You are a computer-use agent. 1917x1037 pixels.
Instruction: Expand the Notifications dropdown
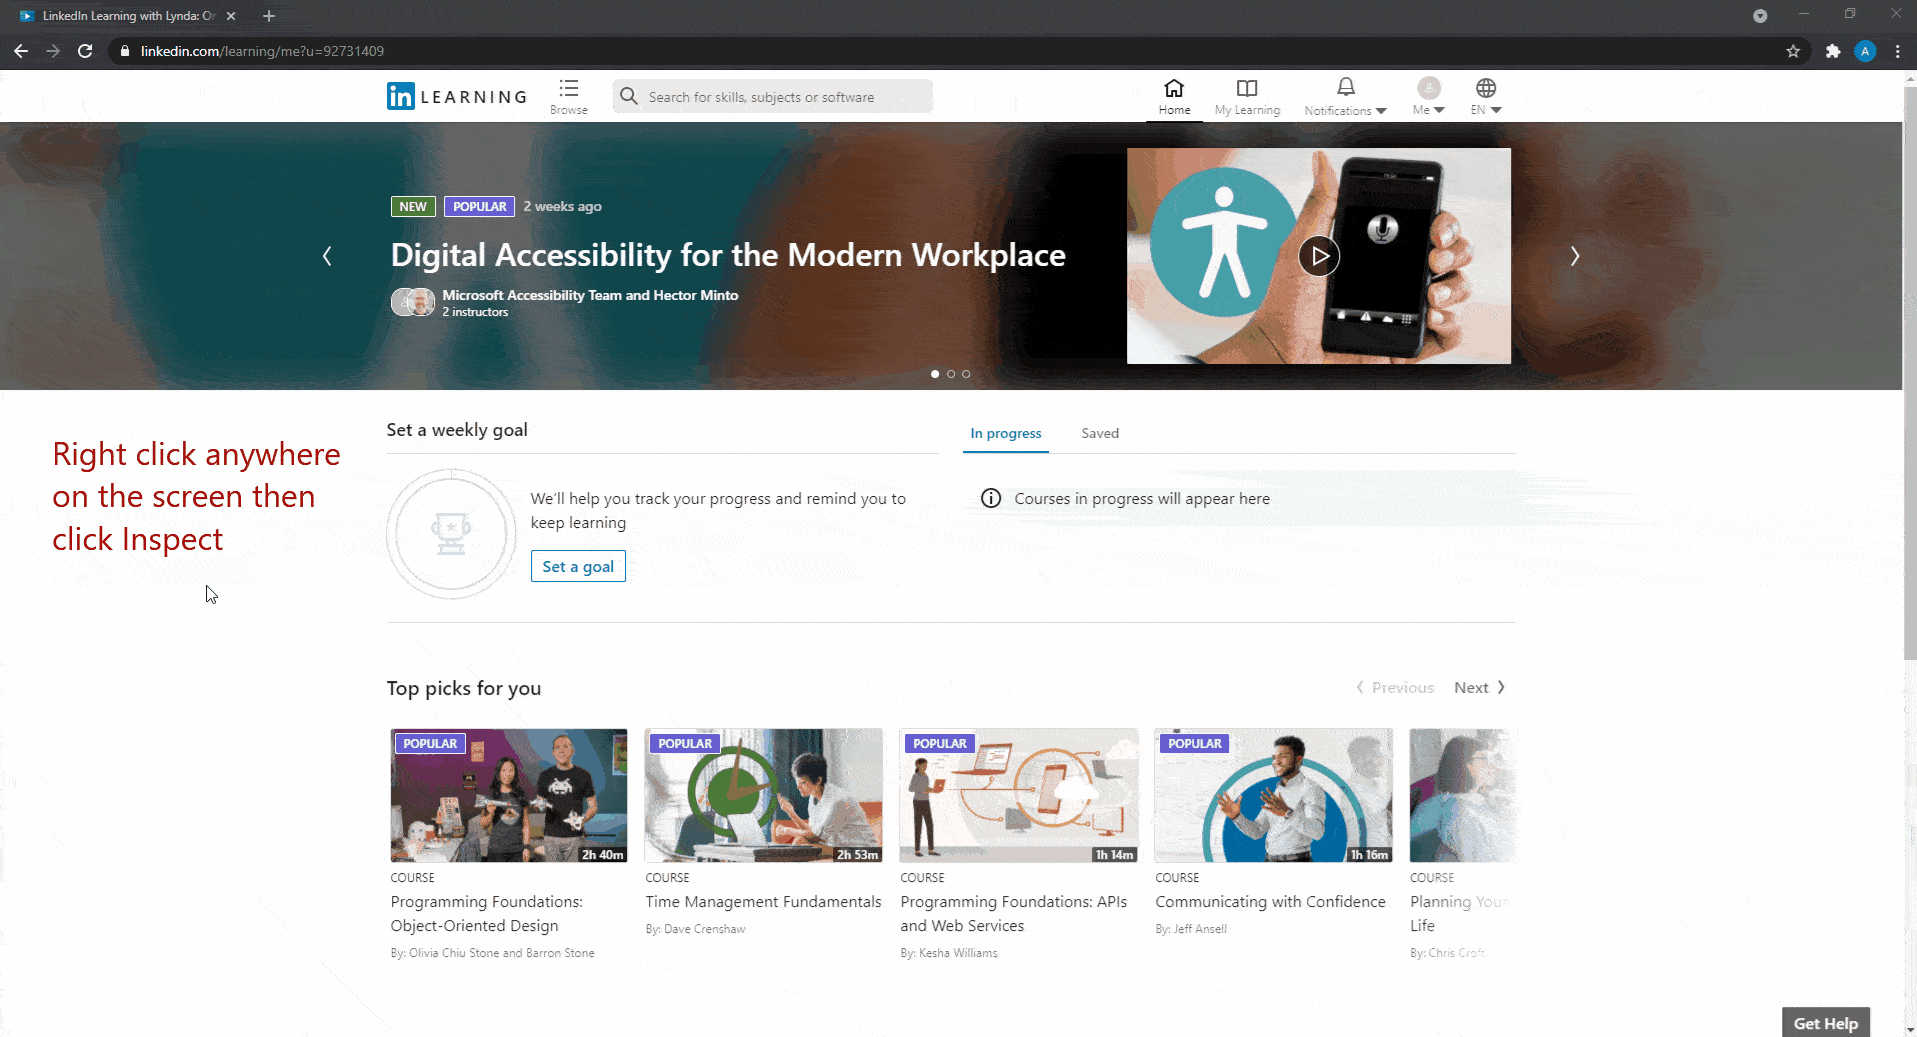pos(1345,96)
